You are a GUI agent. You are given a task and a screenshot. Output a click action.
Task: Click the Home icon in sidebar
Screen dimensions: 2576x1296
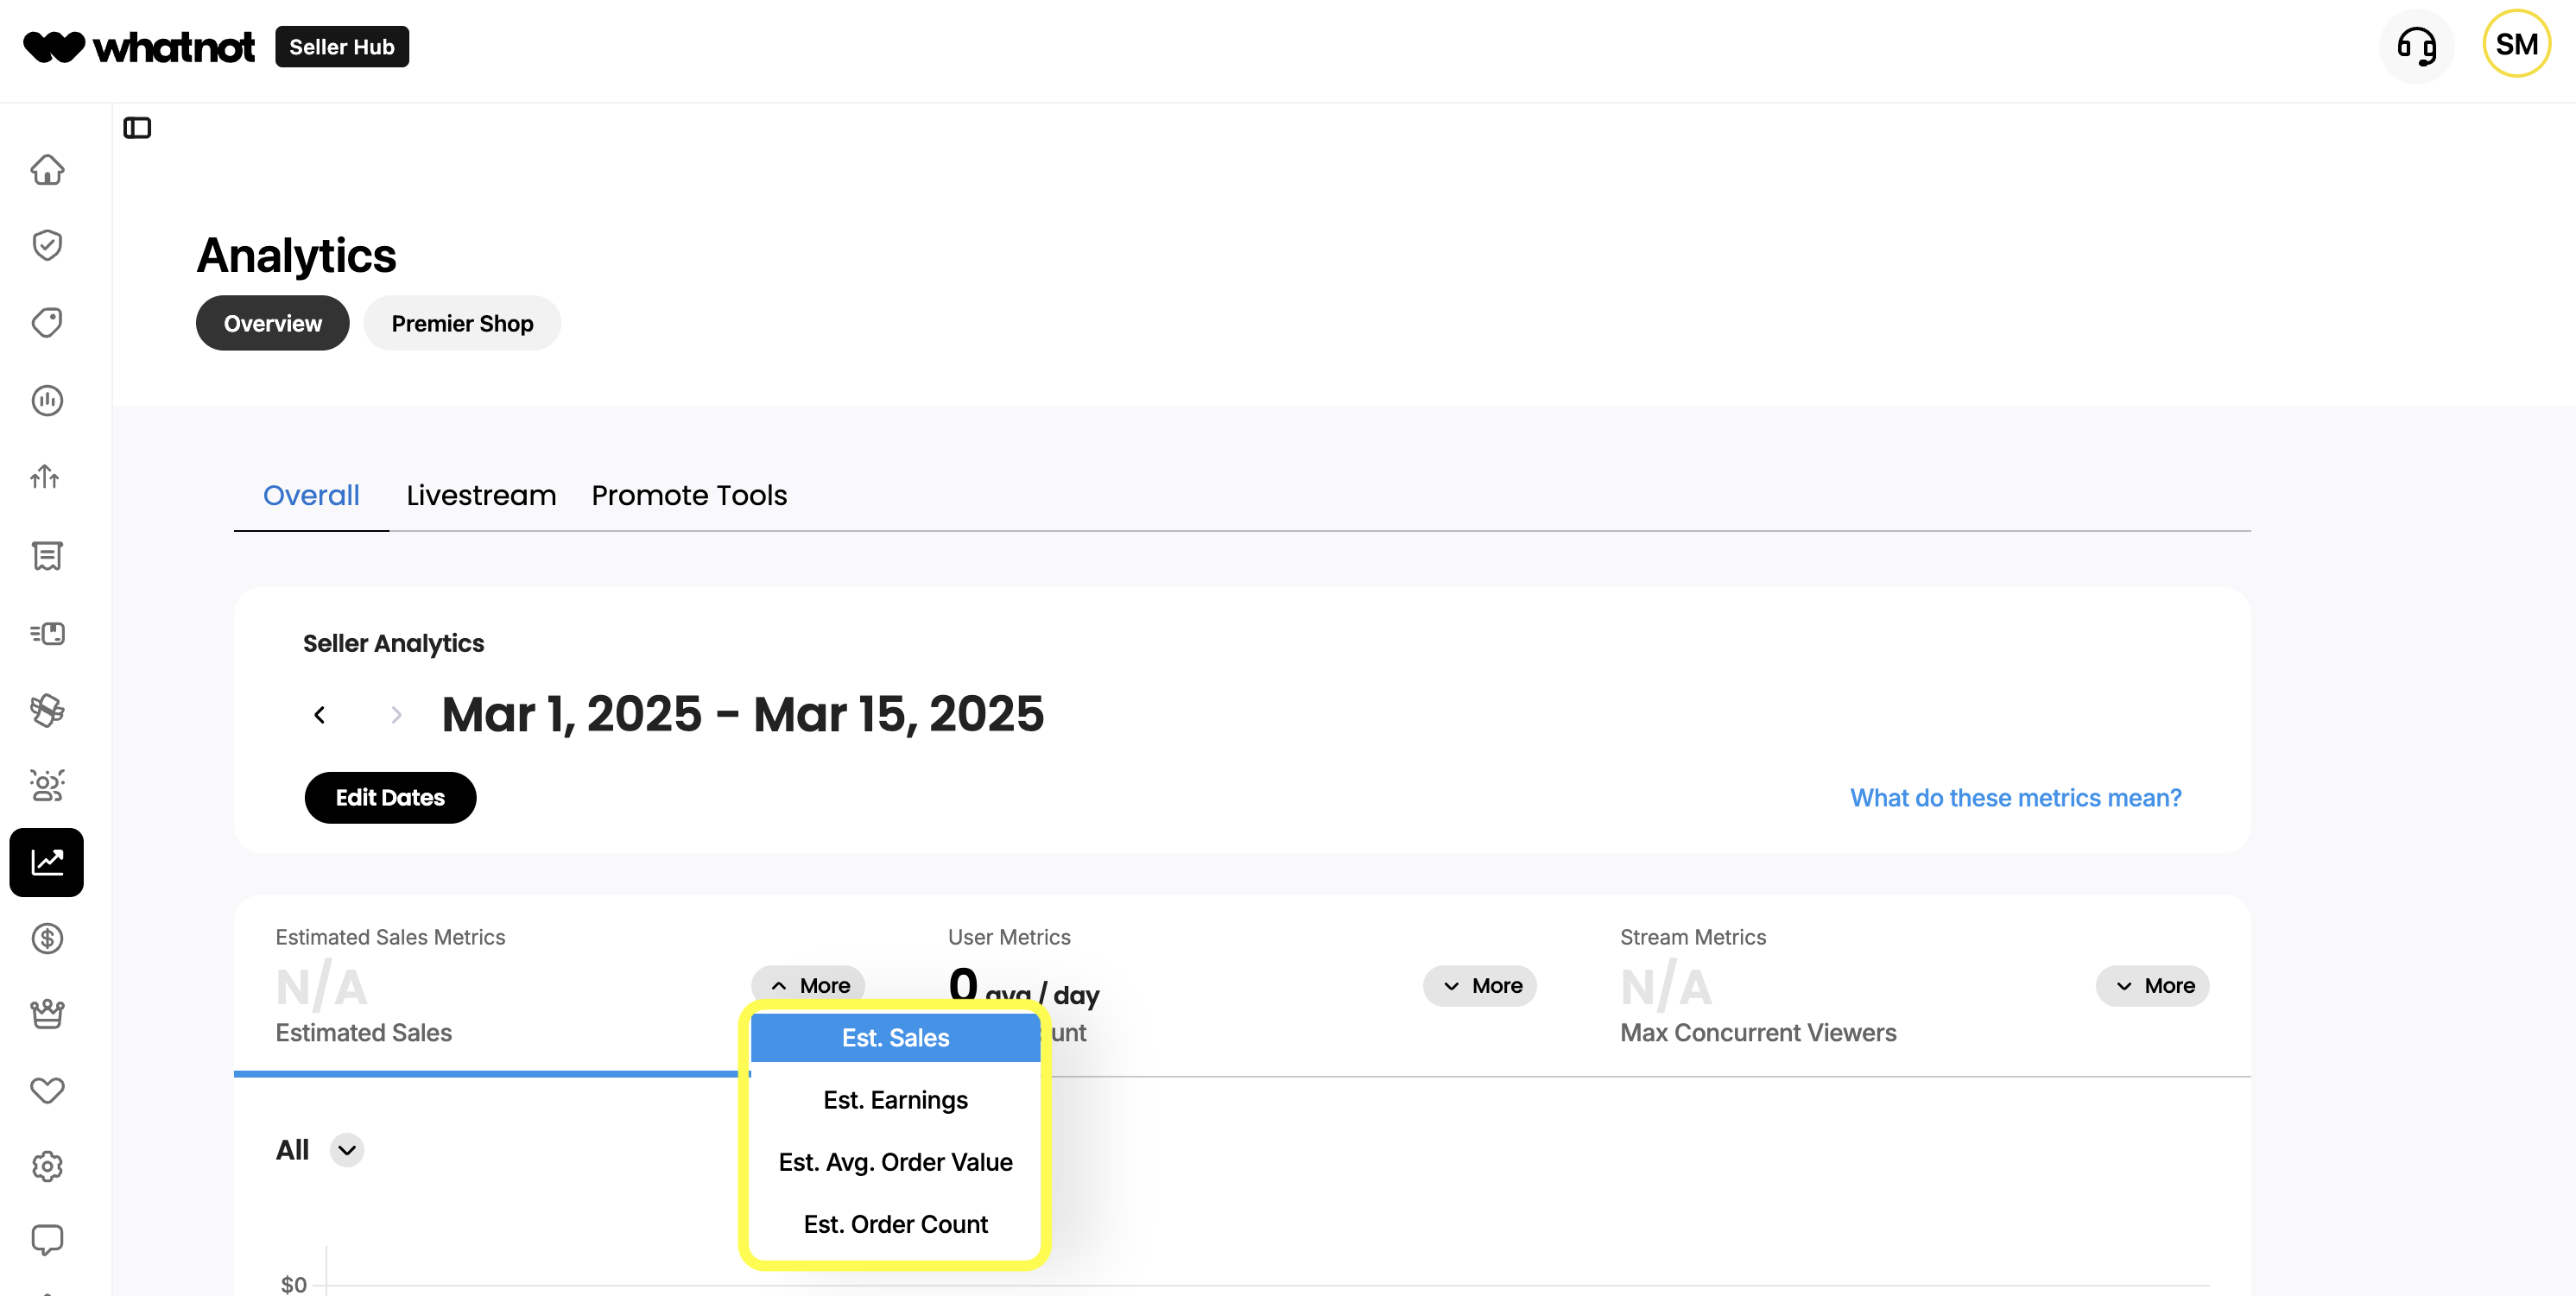[x=47, y=169]
